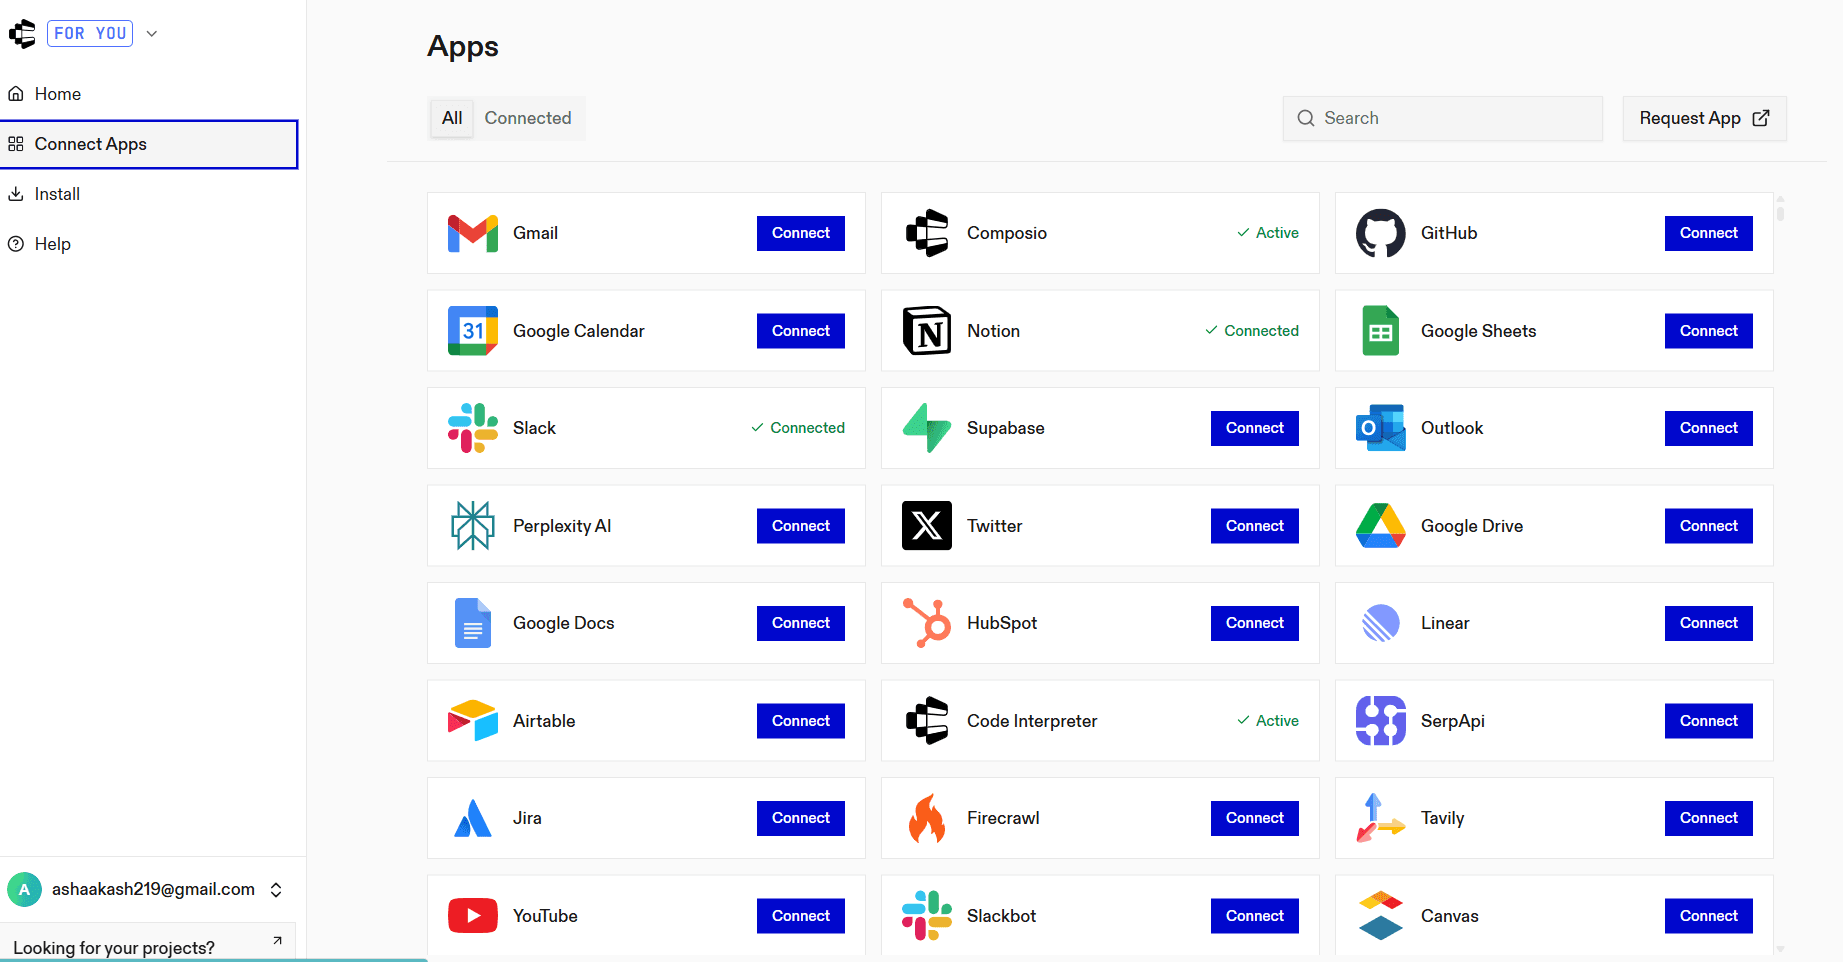
Task: Click the Gmail app icon
Action: click(473, 233)
